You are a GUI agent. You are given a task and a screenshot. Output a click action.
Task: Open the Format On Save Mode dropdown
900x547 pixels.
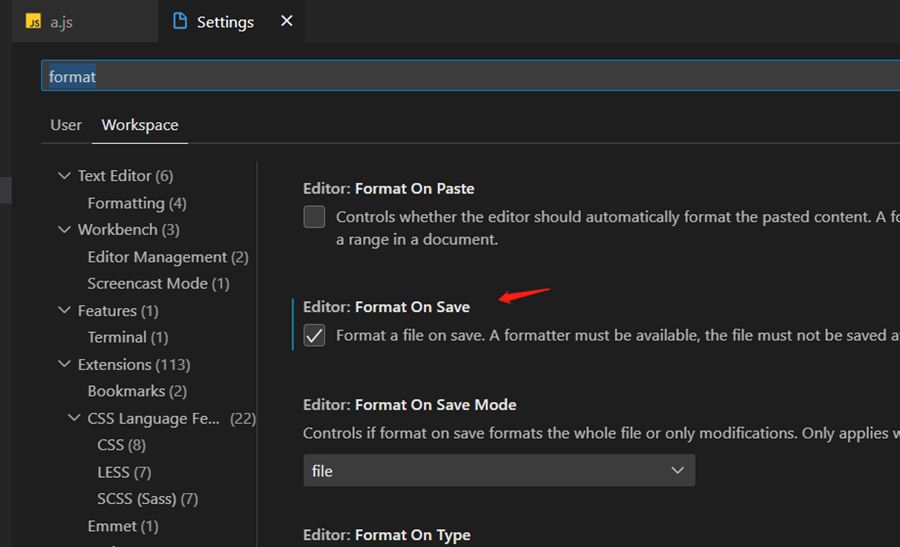click(498, 470)
